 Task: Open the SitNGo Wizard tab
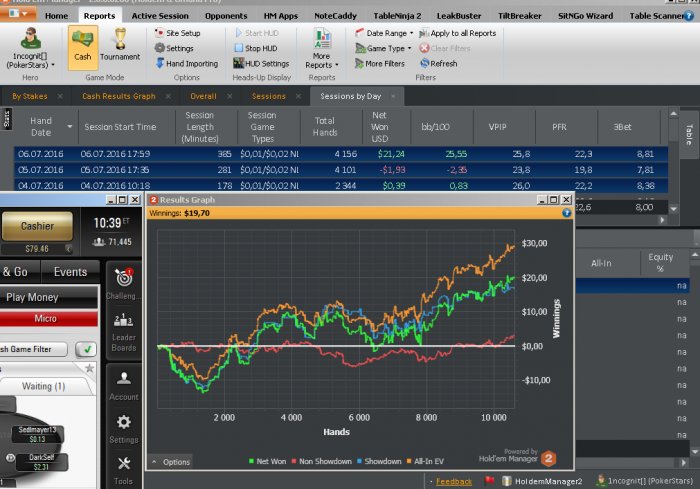[585, 16]
